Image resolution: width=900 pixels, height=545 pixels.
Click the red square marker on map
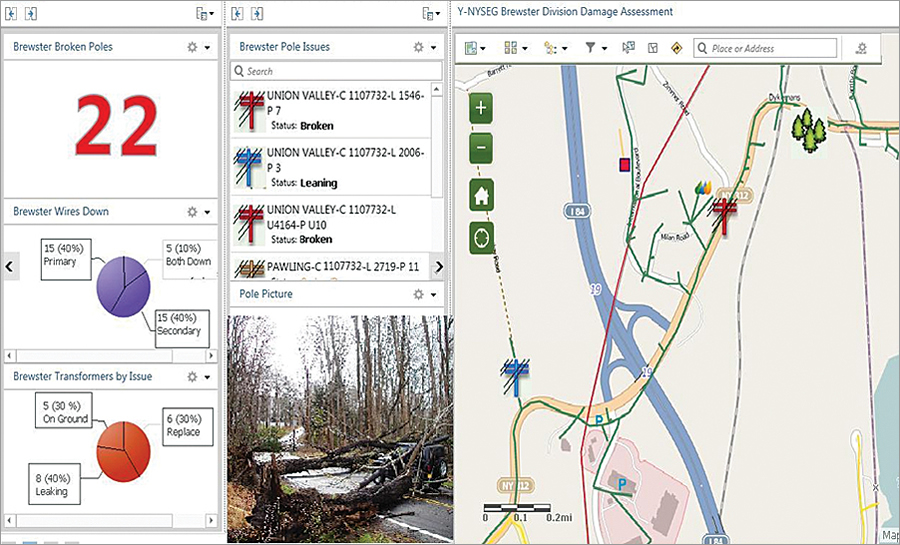pyautogui.click(x=625, y=165)
